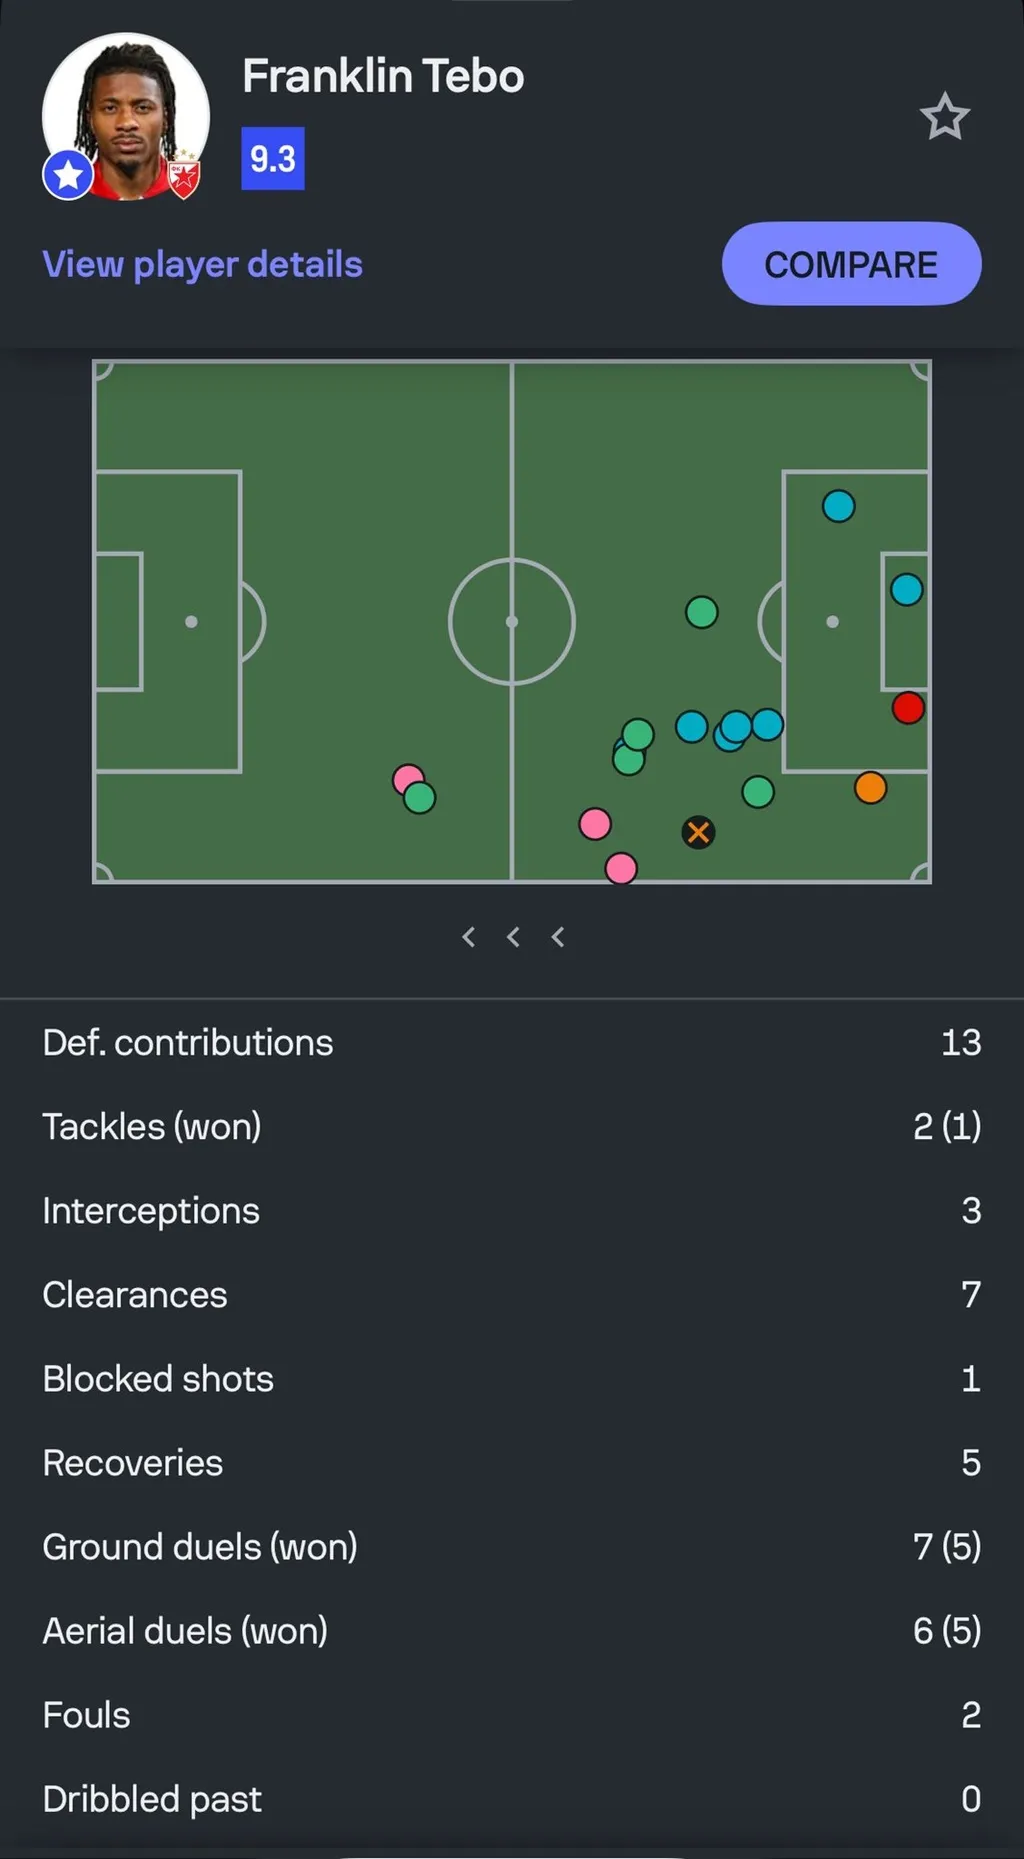Image resolution: width=1024 pixels, height=1859 pixels.
Task: Click the pink dot on the bottom touchline
Action: click(x=621, y=868)
